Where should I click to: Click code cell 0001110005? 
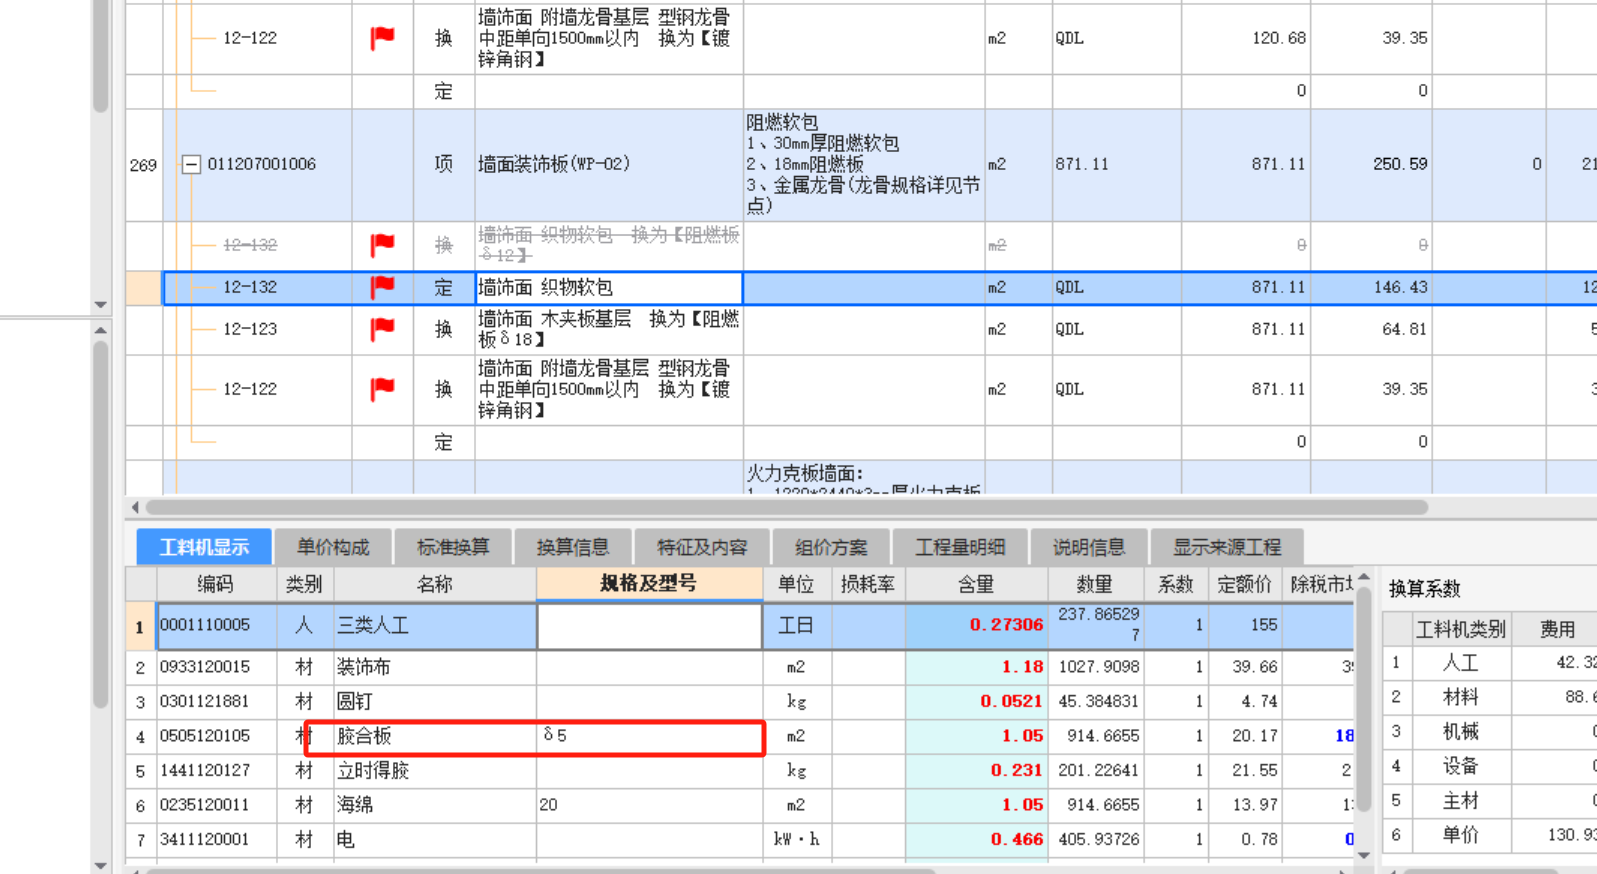(x=216, y=626)
